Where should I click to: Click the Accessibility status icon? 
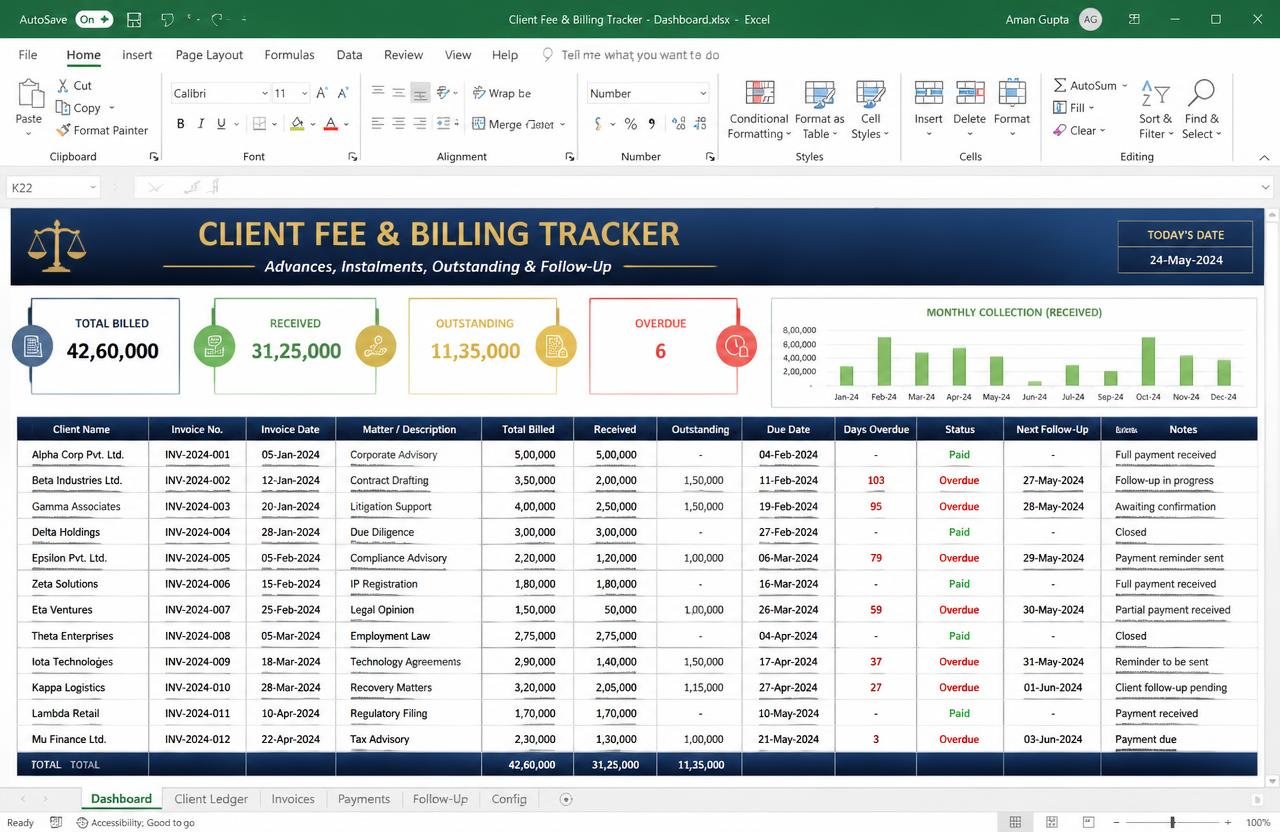[83, 823]
